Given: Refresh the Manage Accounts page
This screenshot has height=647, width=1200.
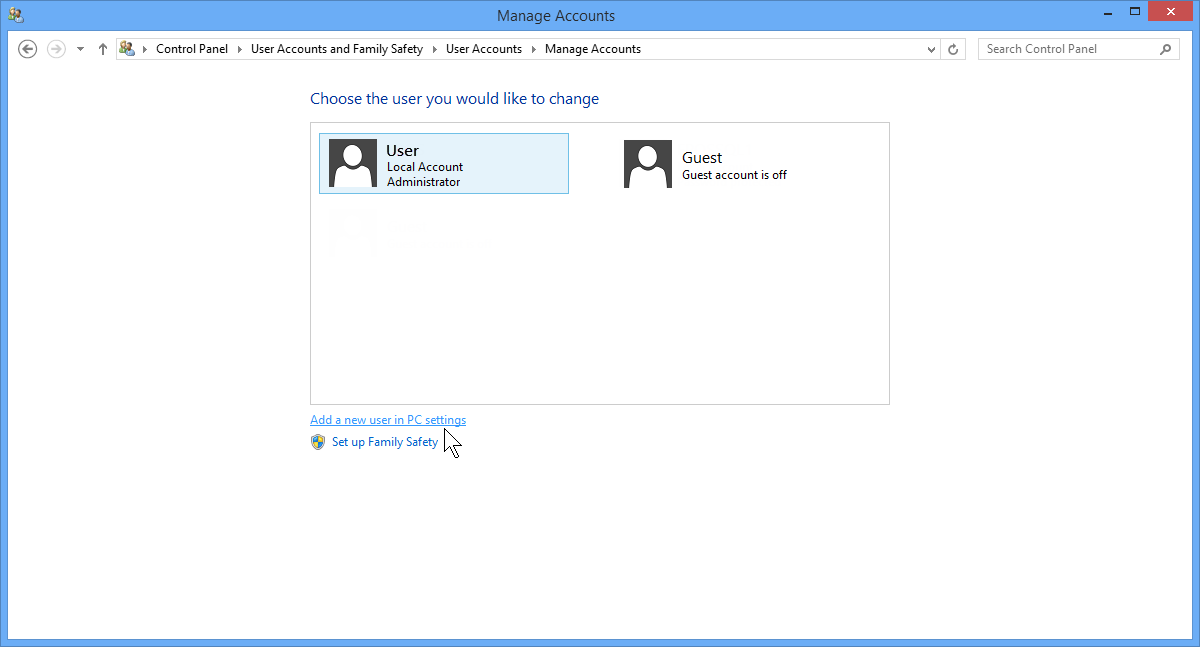Looking at the screenshot, I should click(954, 49).
